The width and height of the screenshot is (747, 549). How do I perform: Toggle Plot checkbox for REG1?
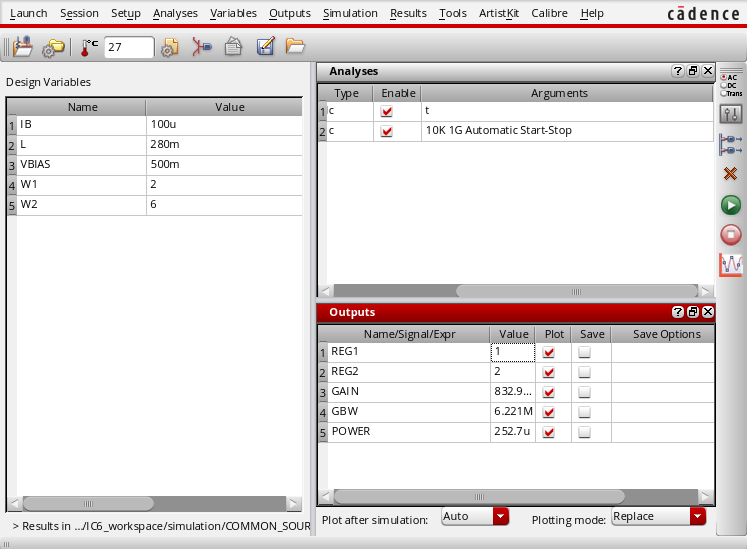tap(549, 353)
